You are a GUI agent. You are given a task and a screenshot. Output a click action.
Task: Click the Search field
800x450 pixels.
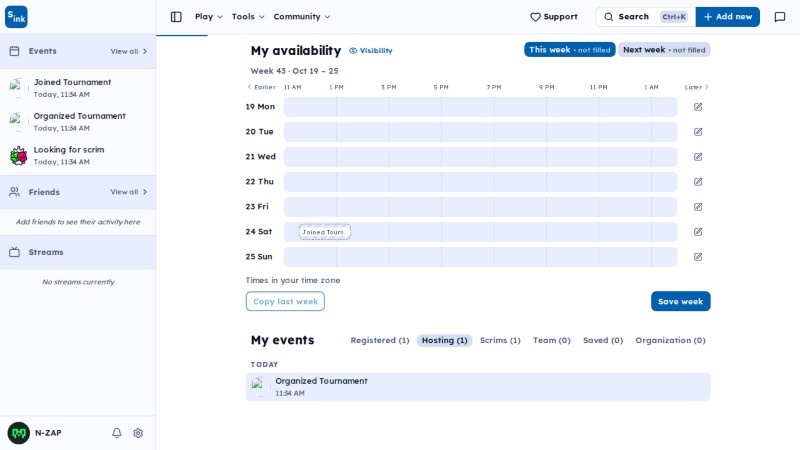[x=645, y=17]
